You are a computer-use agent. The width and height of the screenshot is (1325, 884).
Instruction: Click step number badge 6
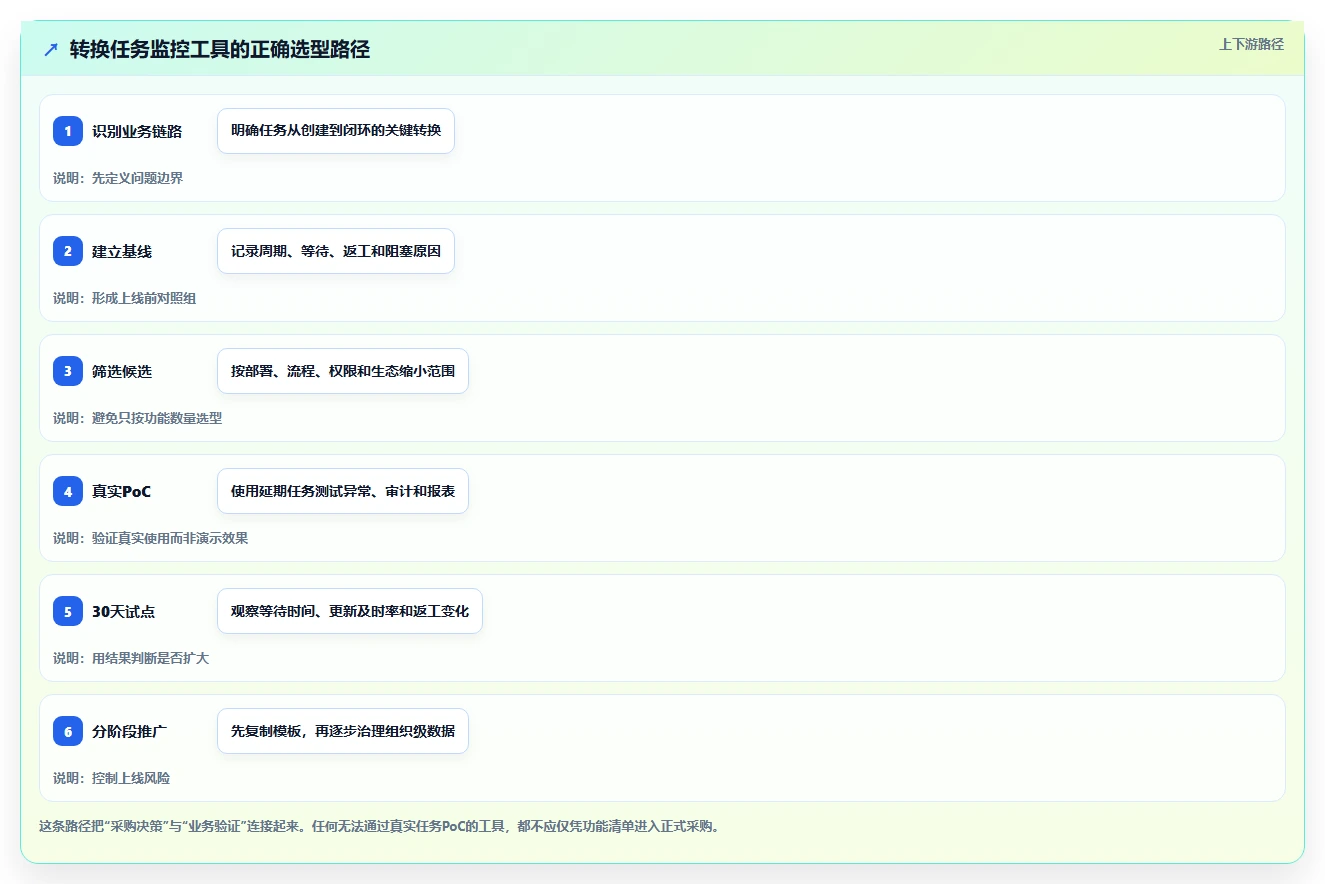point(68,731)
